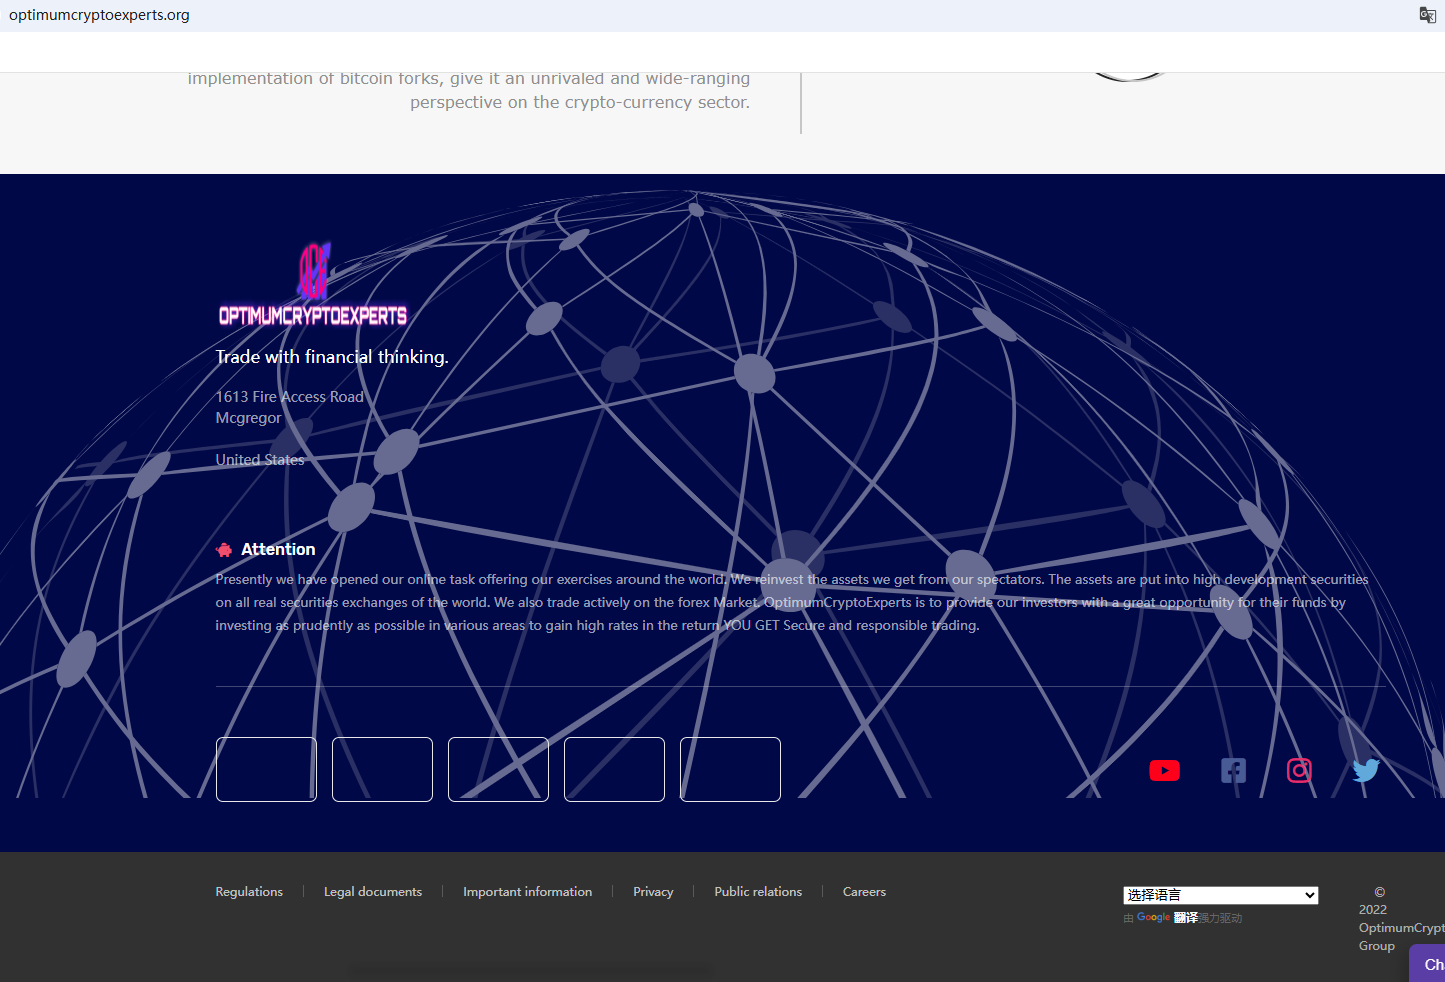This screenshot has height=982, width=1445.
Task: Click the pink piggy icon beside Attention
Action: 224,550
